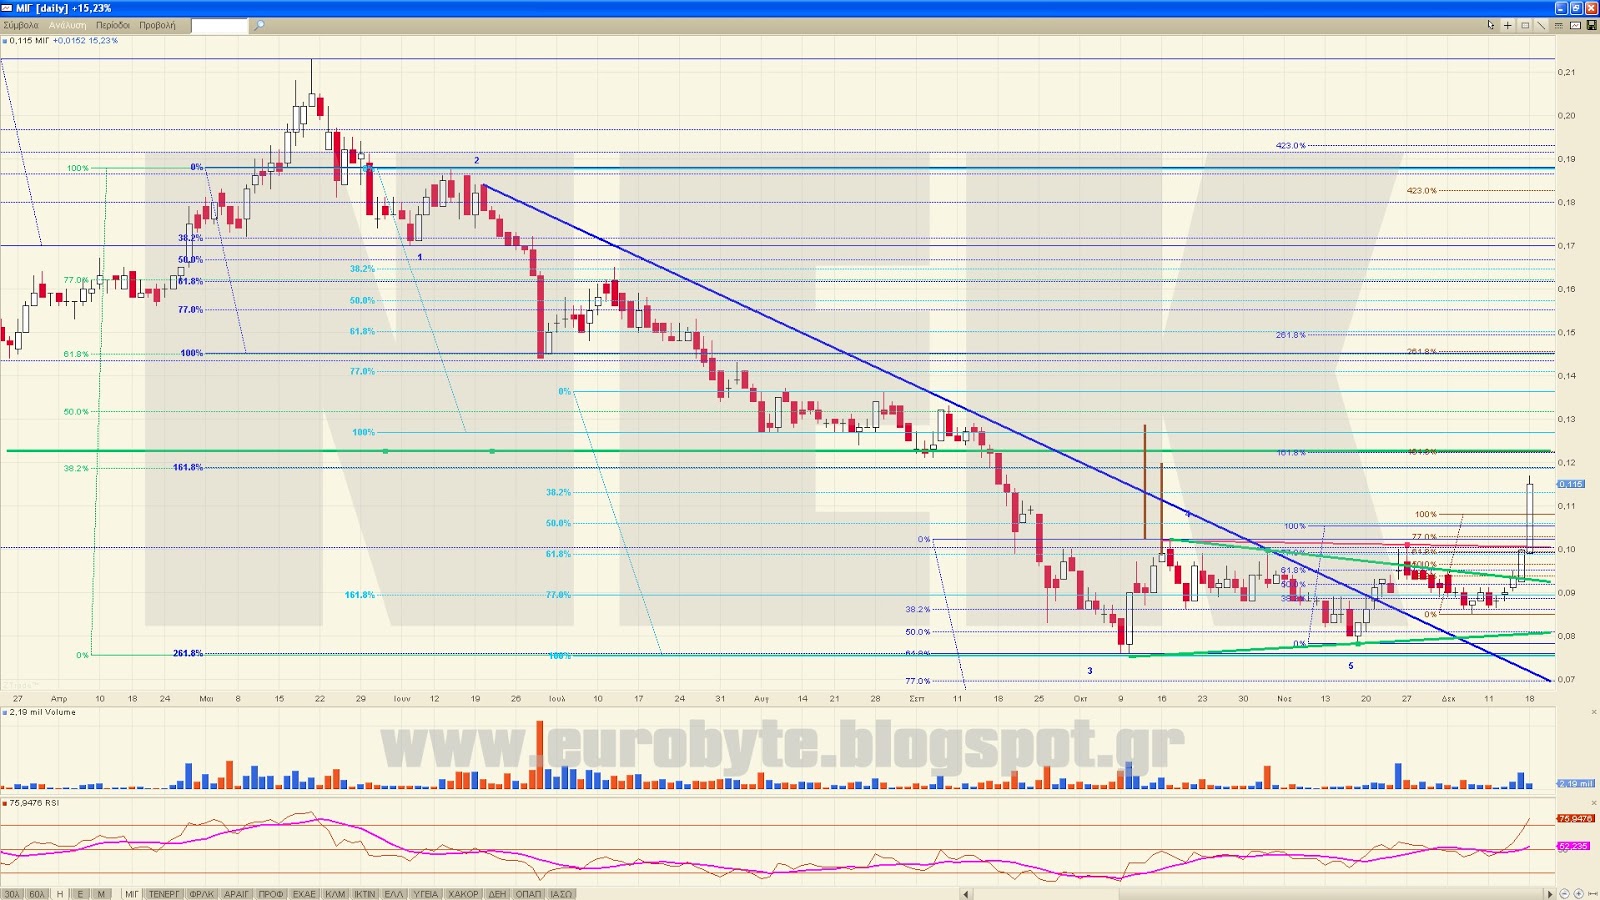The image size is (1600, 900).
Task: Click the chart window icon in title bar
Action: pos(7,8)
